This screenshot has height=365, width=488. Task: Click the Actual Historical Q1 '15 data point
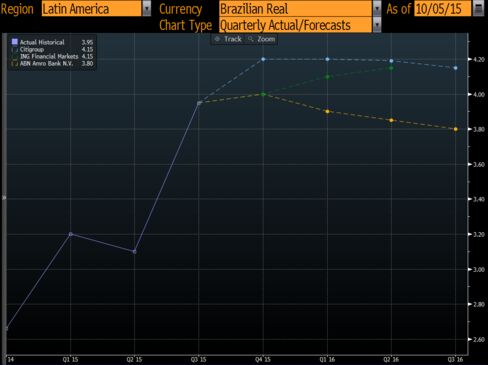[x=70, y=234]
